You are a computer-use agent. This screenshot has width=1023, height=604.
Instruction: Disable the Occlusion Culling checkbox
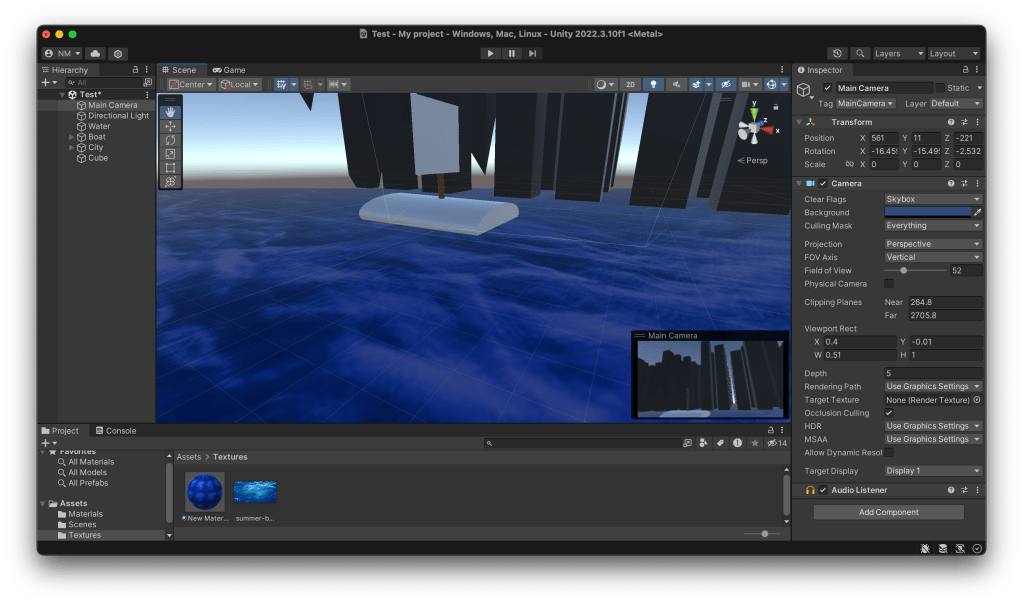[x=889, y=413]
